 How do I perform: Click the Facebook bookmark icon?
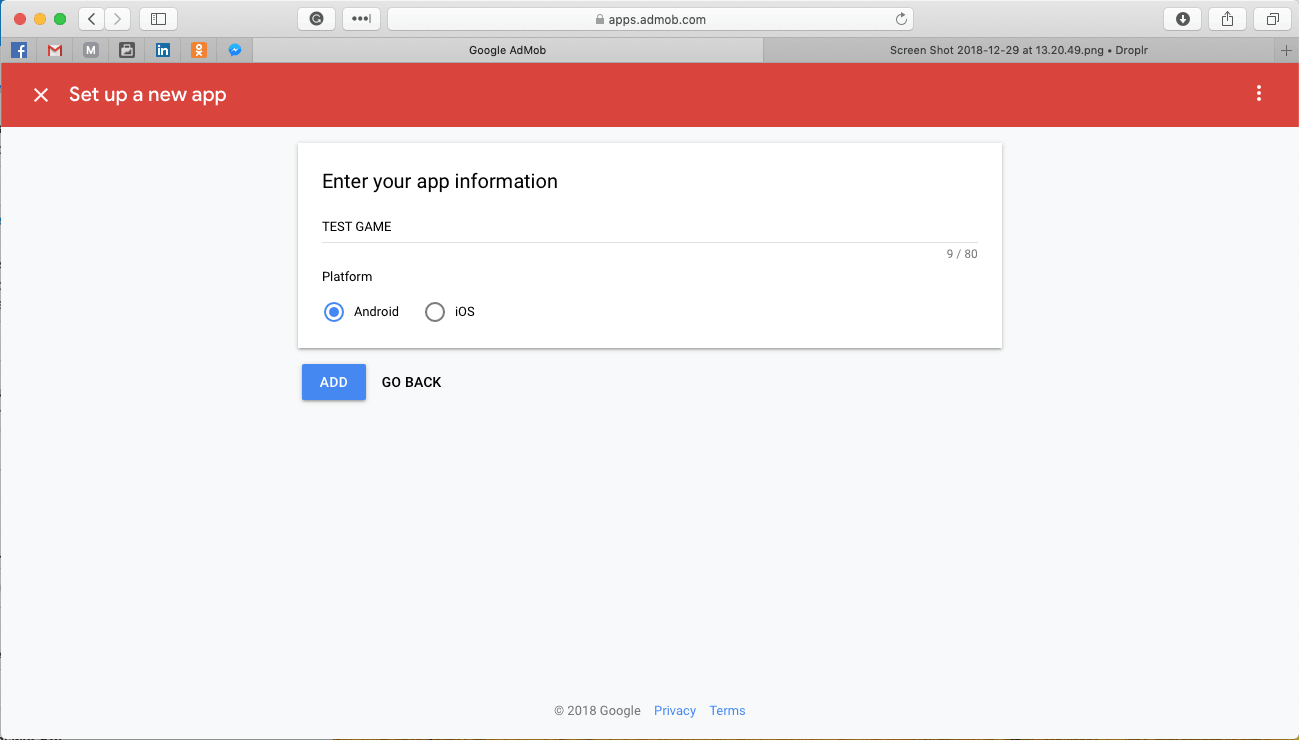(19, 49)
